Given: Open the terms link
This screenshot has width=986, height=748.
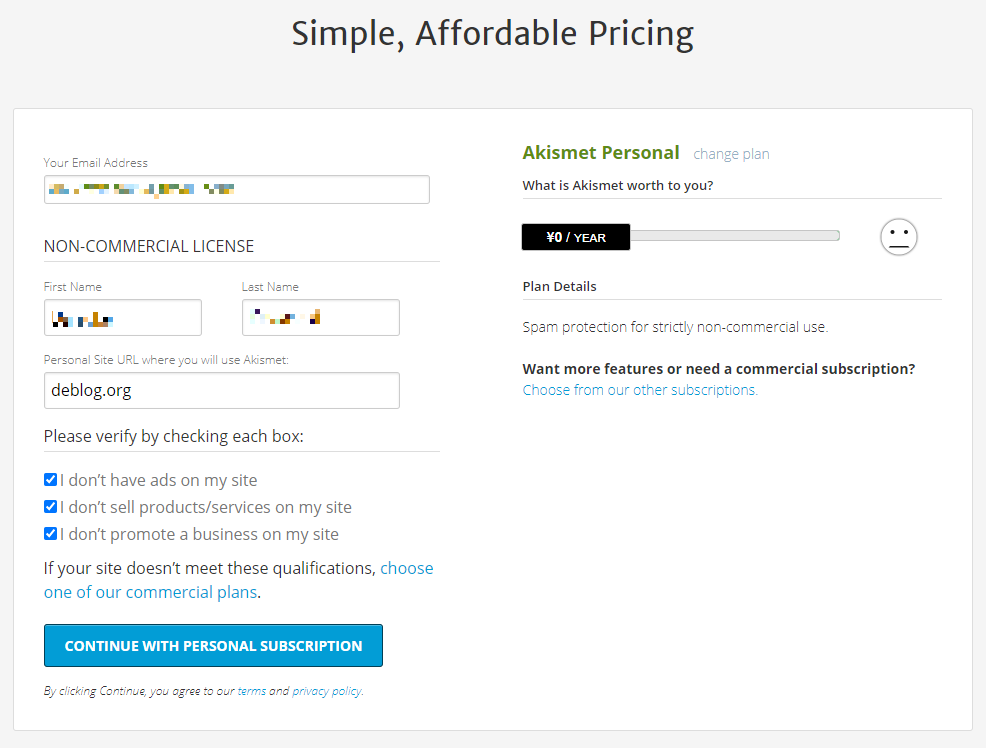Looking at the screenshot, I should click(x=252, y=691).
